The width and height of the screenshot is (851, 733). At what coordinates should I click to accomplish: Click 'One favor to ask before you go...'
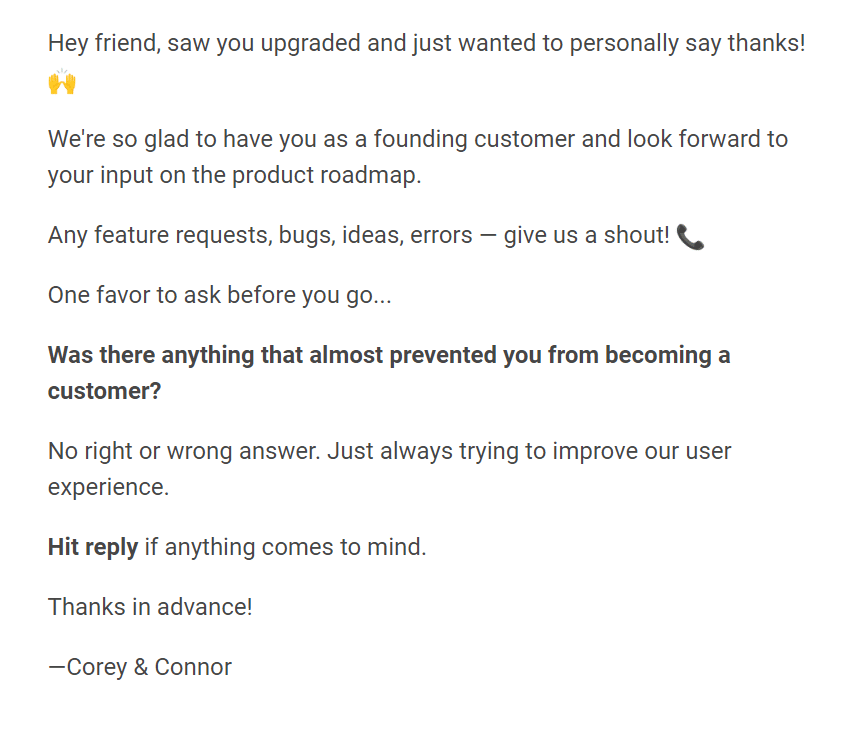pos(219,296)
